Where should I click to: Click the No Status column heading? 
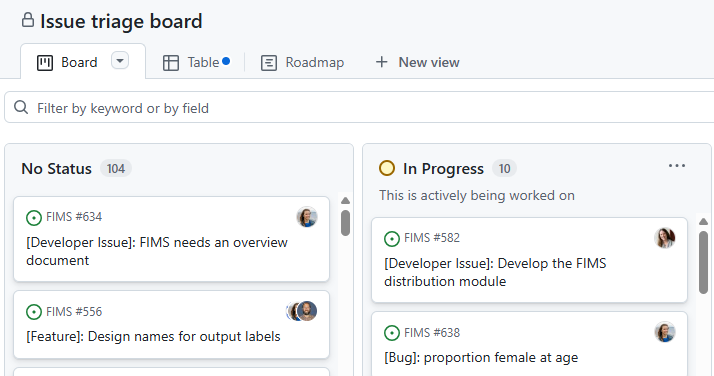point(56,169)
